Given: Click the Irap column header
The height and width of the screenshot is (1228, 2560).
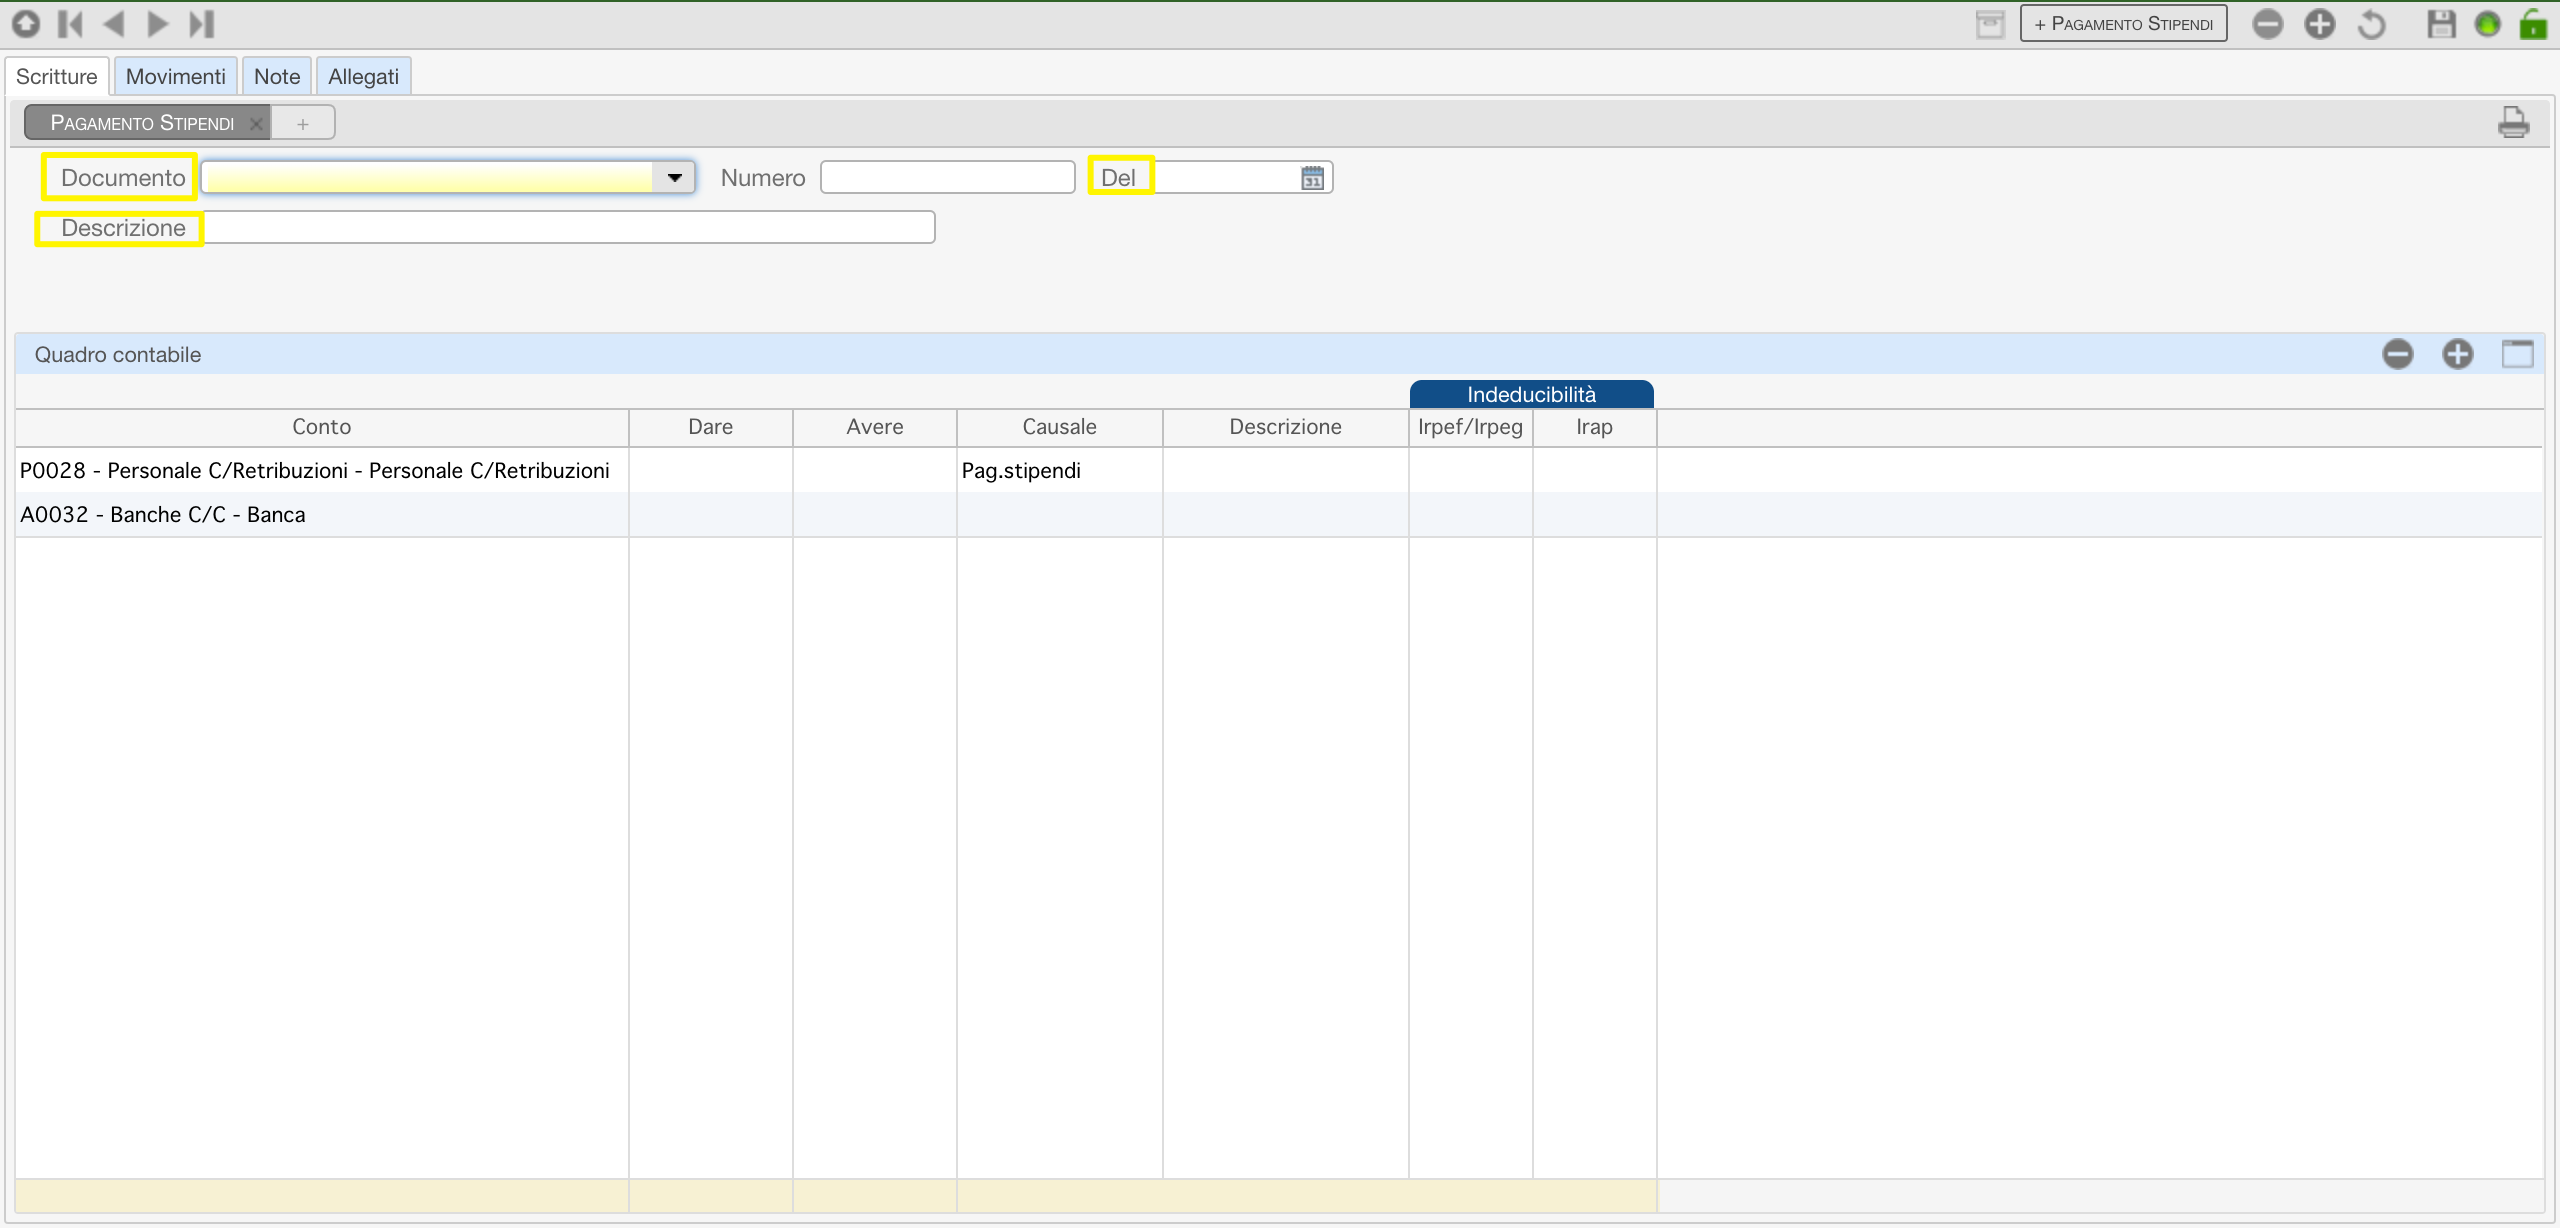Looking at the screenshot, I should pos(1595,427).
